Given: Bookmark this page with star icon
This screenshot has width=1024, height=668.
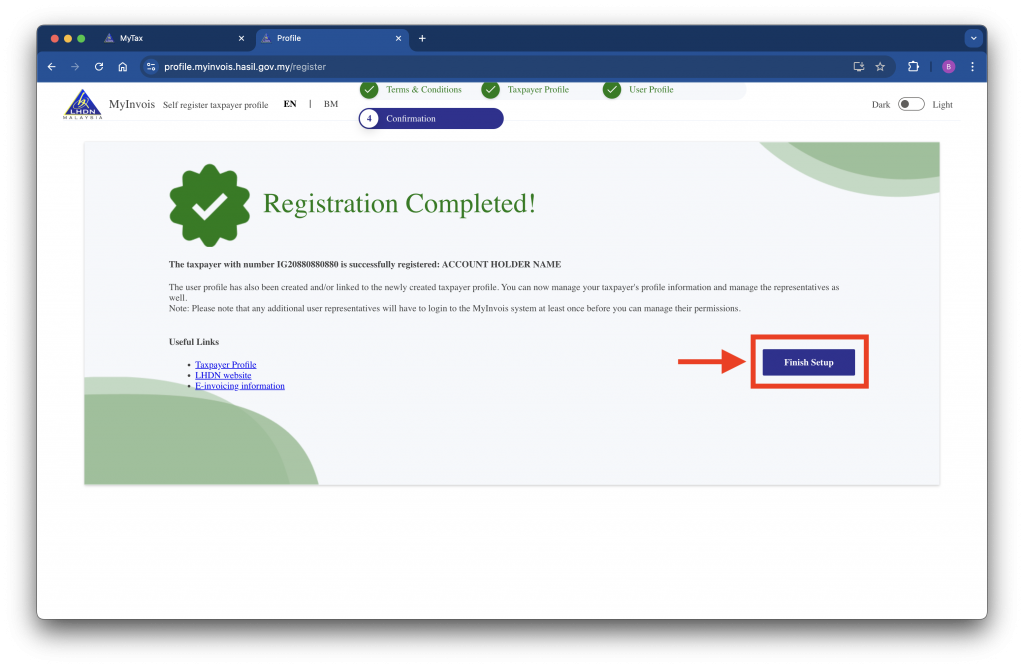Looking at the screenshot, I should [x=880, y=67].
